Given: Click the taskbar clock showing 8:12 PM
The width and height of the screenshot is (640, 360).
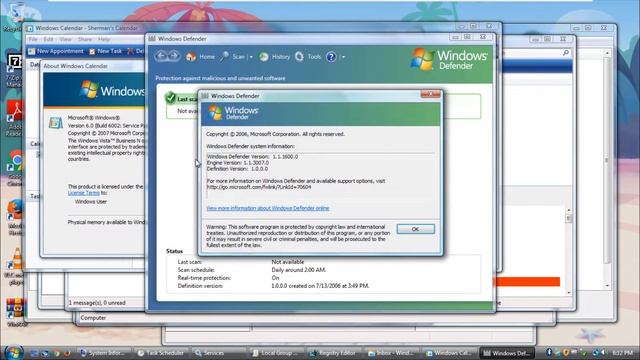Looking at the screenshot, I should point(622,353).
